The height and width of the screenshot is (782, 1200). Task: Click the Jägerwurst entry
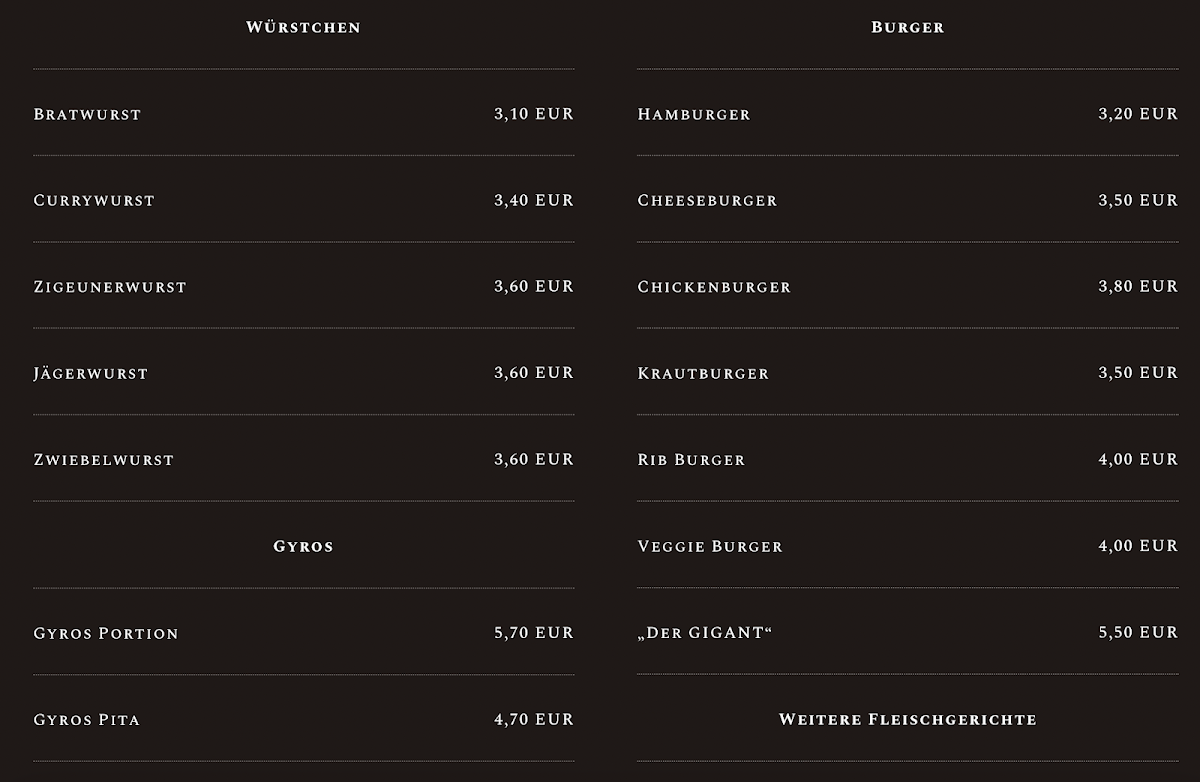click(x=91, y=373)
